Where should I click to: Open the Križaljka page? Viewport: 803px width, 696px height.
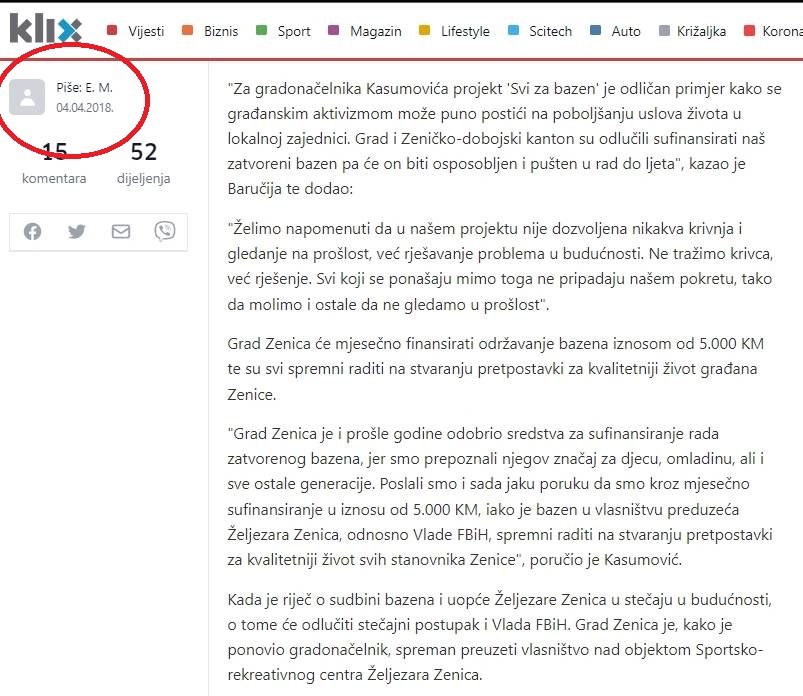coord(693,31)
